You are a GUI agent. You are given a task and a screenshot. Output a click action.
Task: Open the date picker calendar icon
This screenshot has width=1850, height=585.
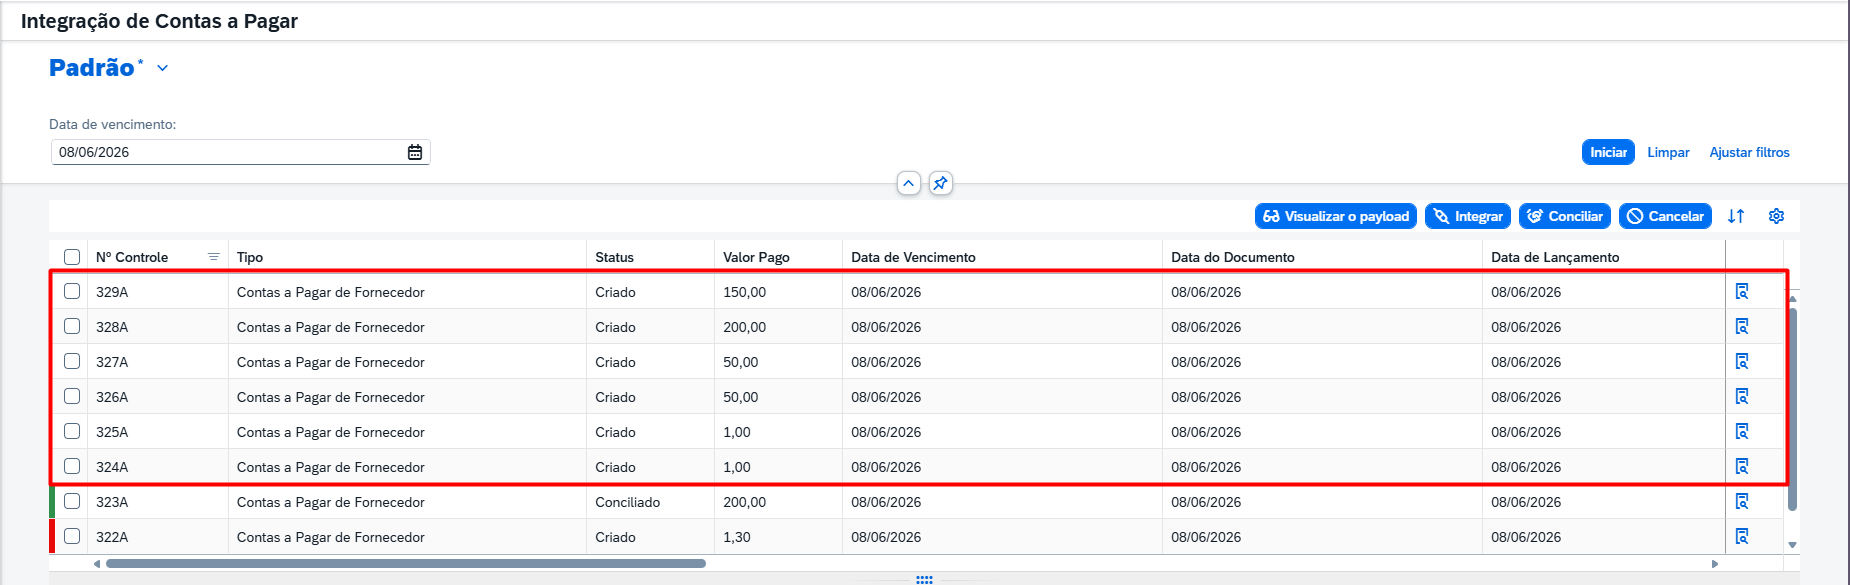pos(415,152)
